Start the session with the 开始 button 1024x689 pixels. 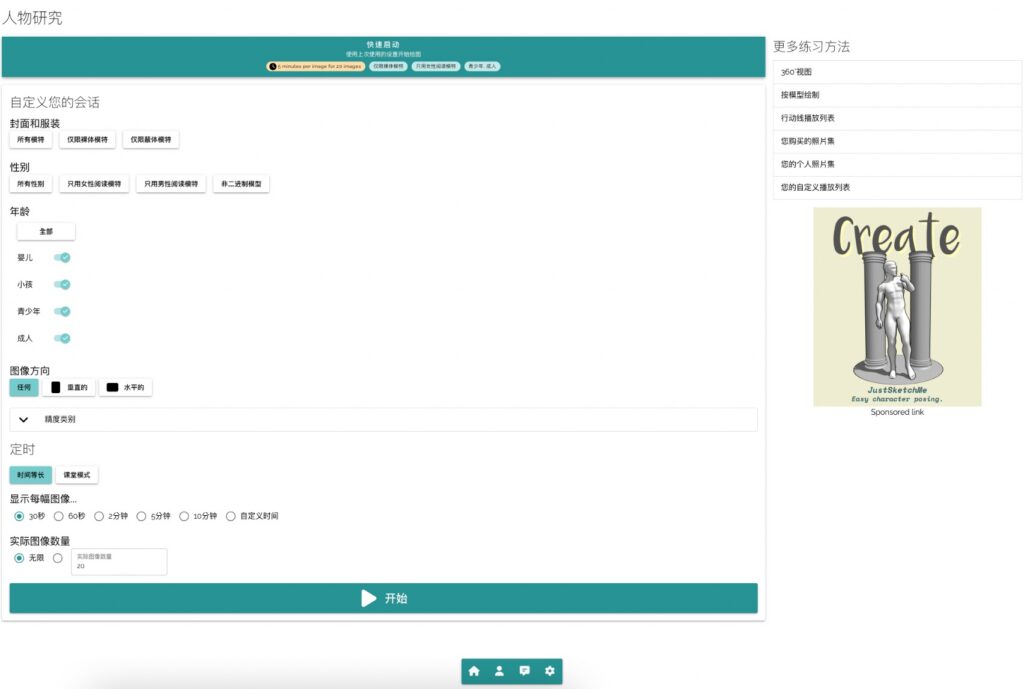coord(383,598)
